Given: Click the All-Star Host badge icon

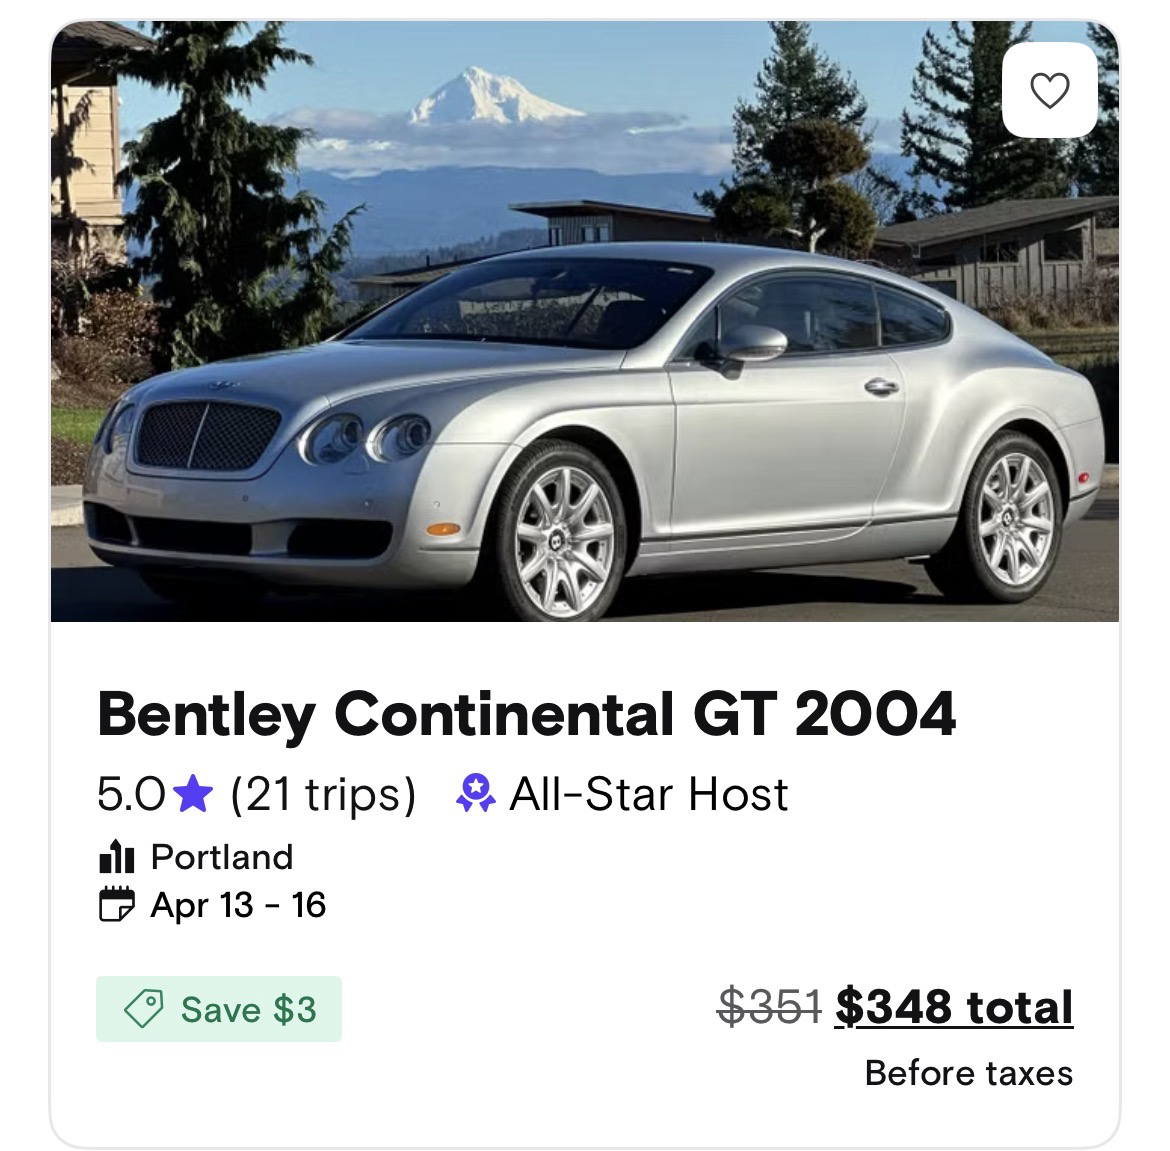Looking at the screenshot, I should pos(475,795).
